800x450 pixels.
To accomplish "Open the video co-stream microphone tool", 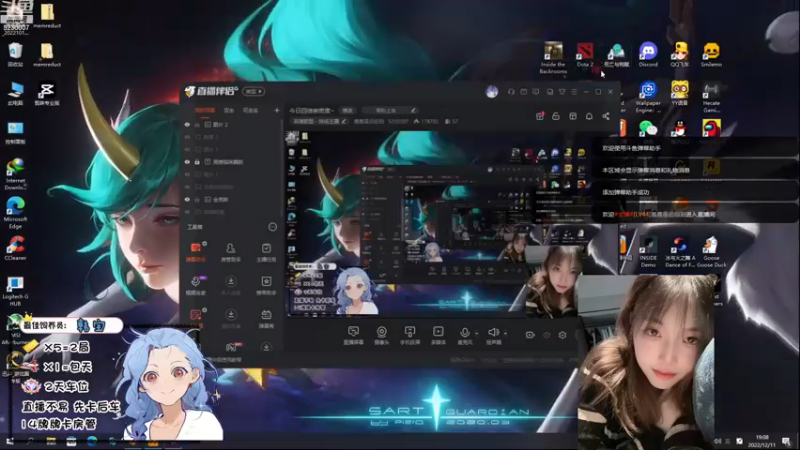I will 196,286.
